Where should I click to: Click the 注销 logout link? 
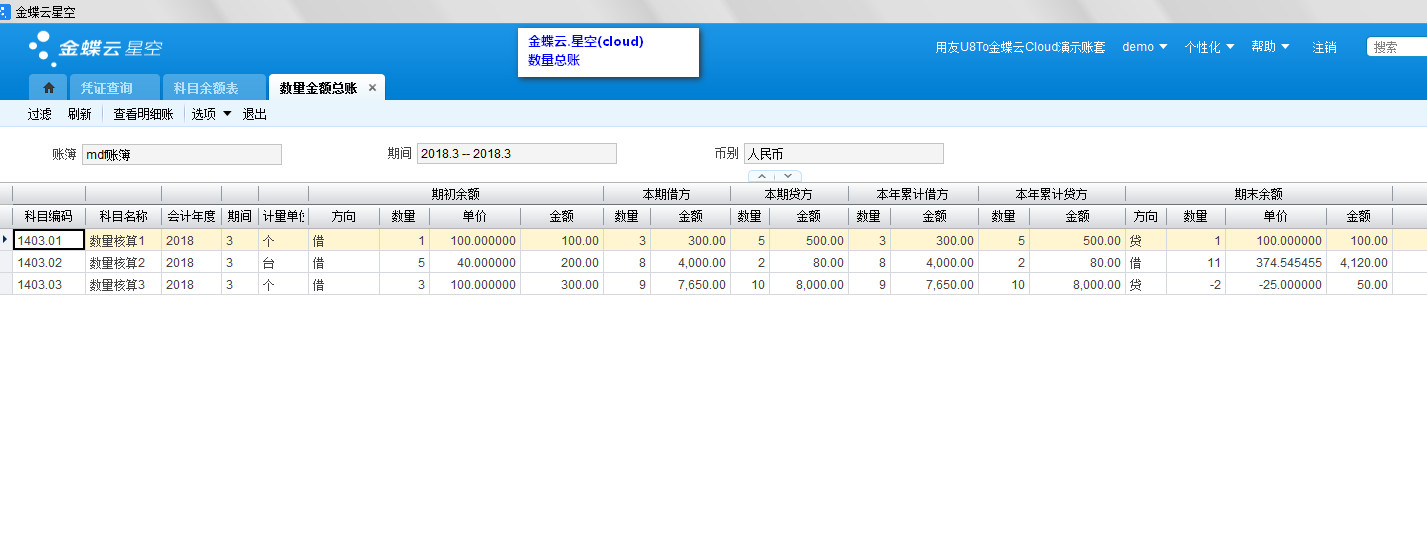coord(1324,47)
